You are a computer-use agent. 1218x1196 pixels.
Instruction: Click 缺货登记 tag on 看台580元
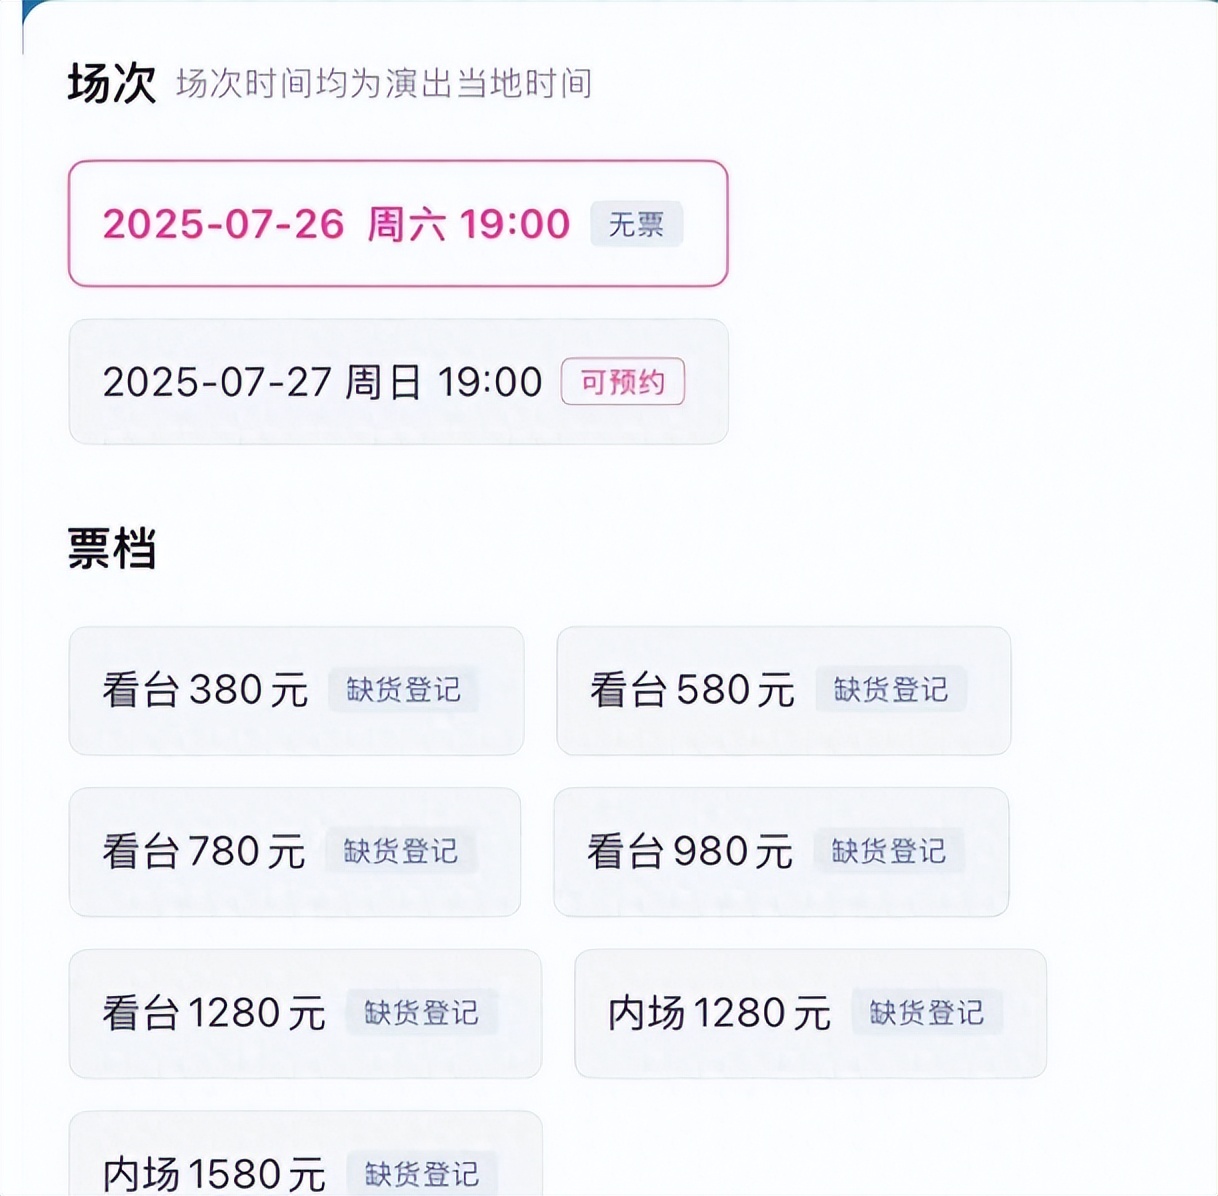[x=891, y=690]
